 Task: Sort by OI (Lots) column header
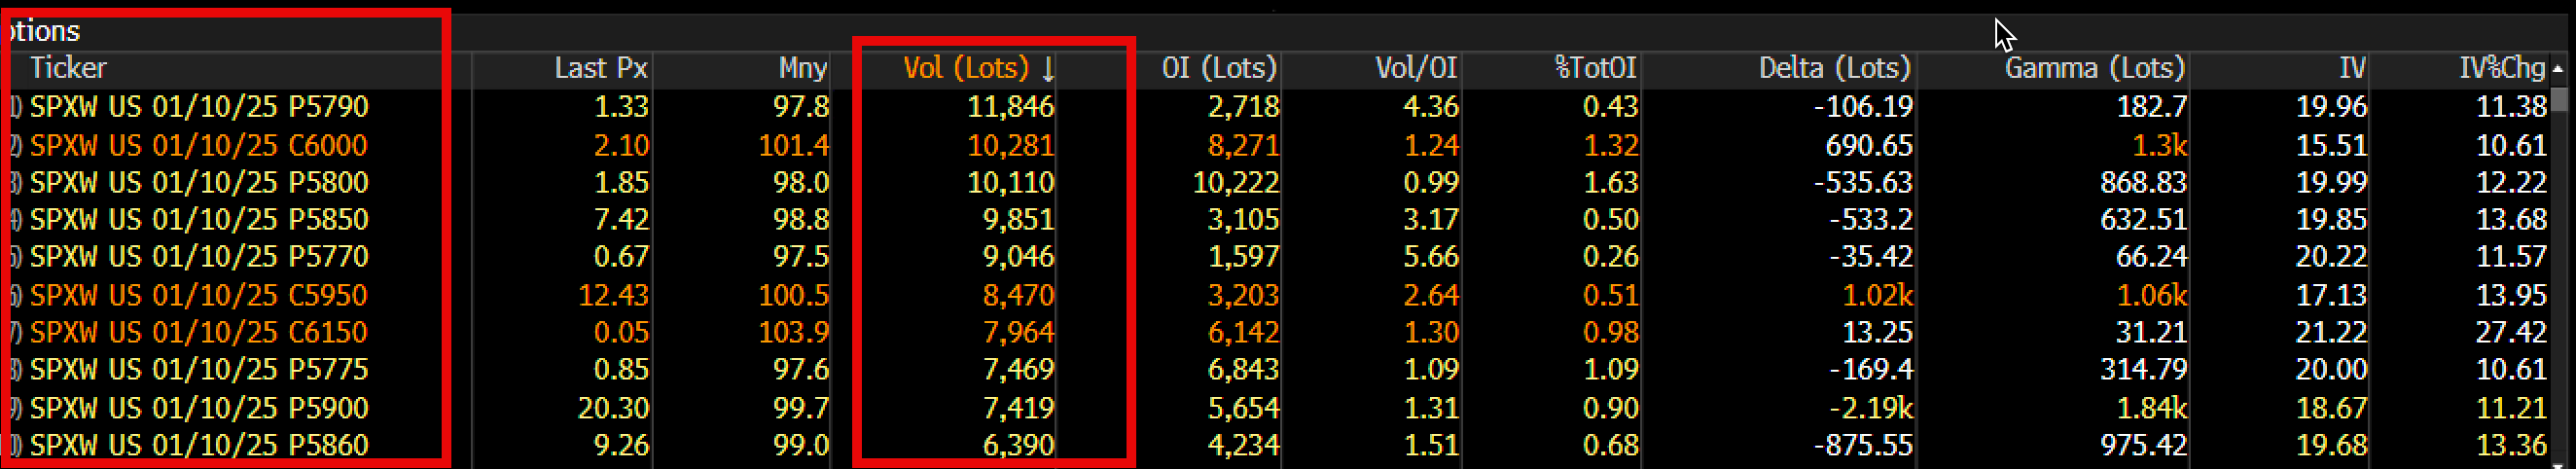1219,68
